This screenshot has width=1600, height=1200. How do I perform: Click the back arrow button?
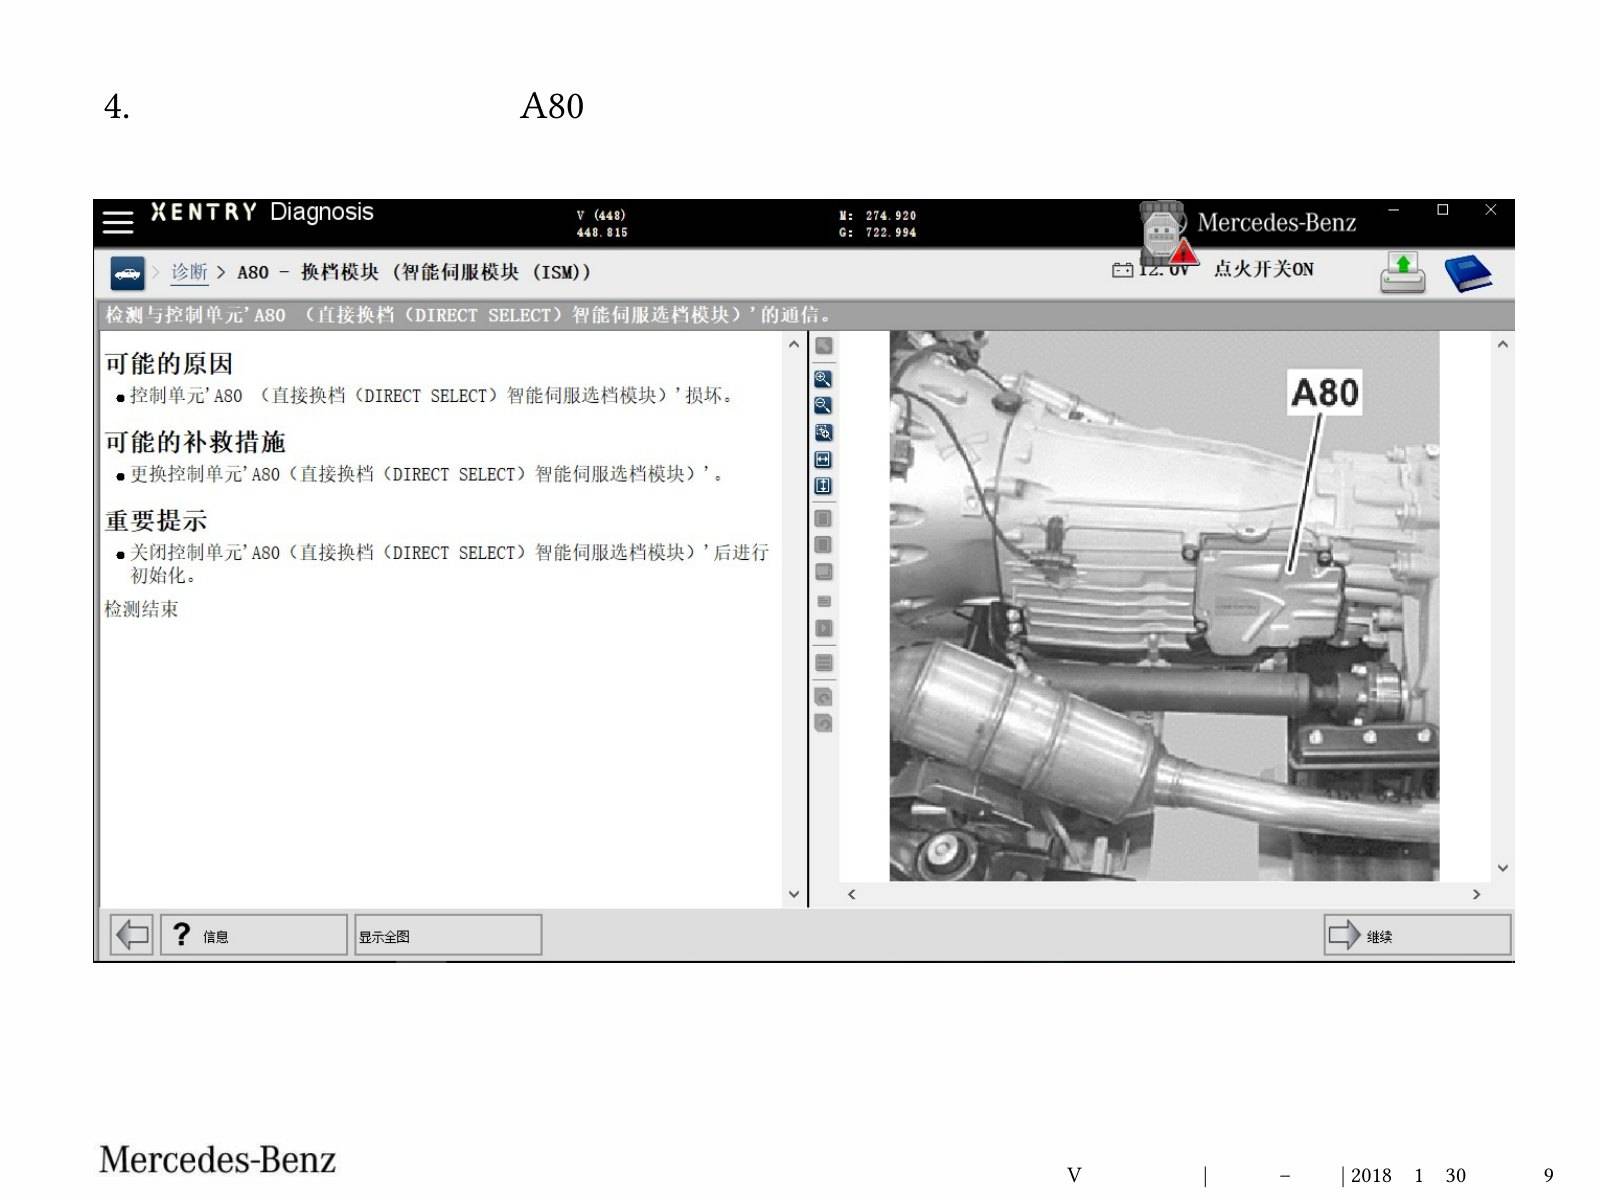[x=132, y=935]
